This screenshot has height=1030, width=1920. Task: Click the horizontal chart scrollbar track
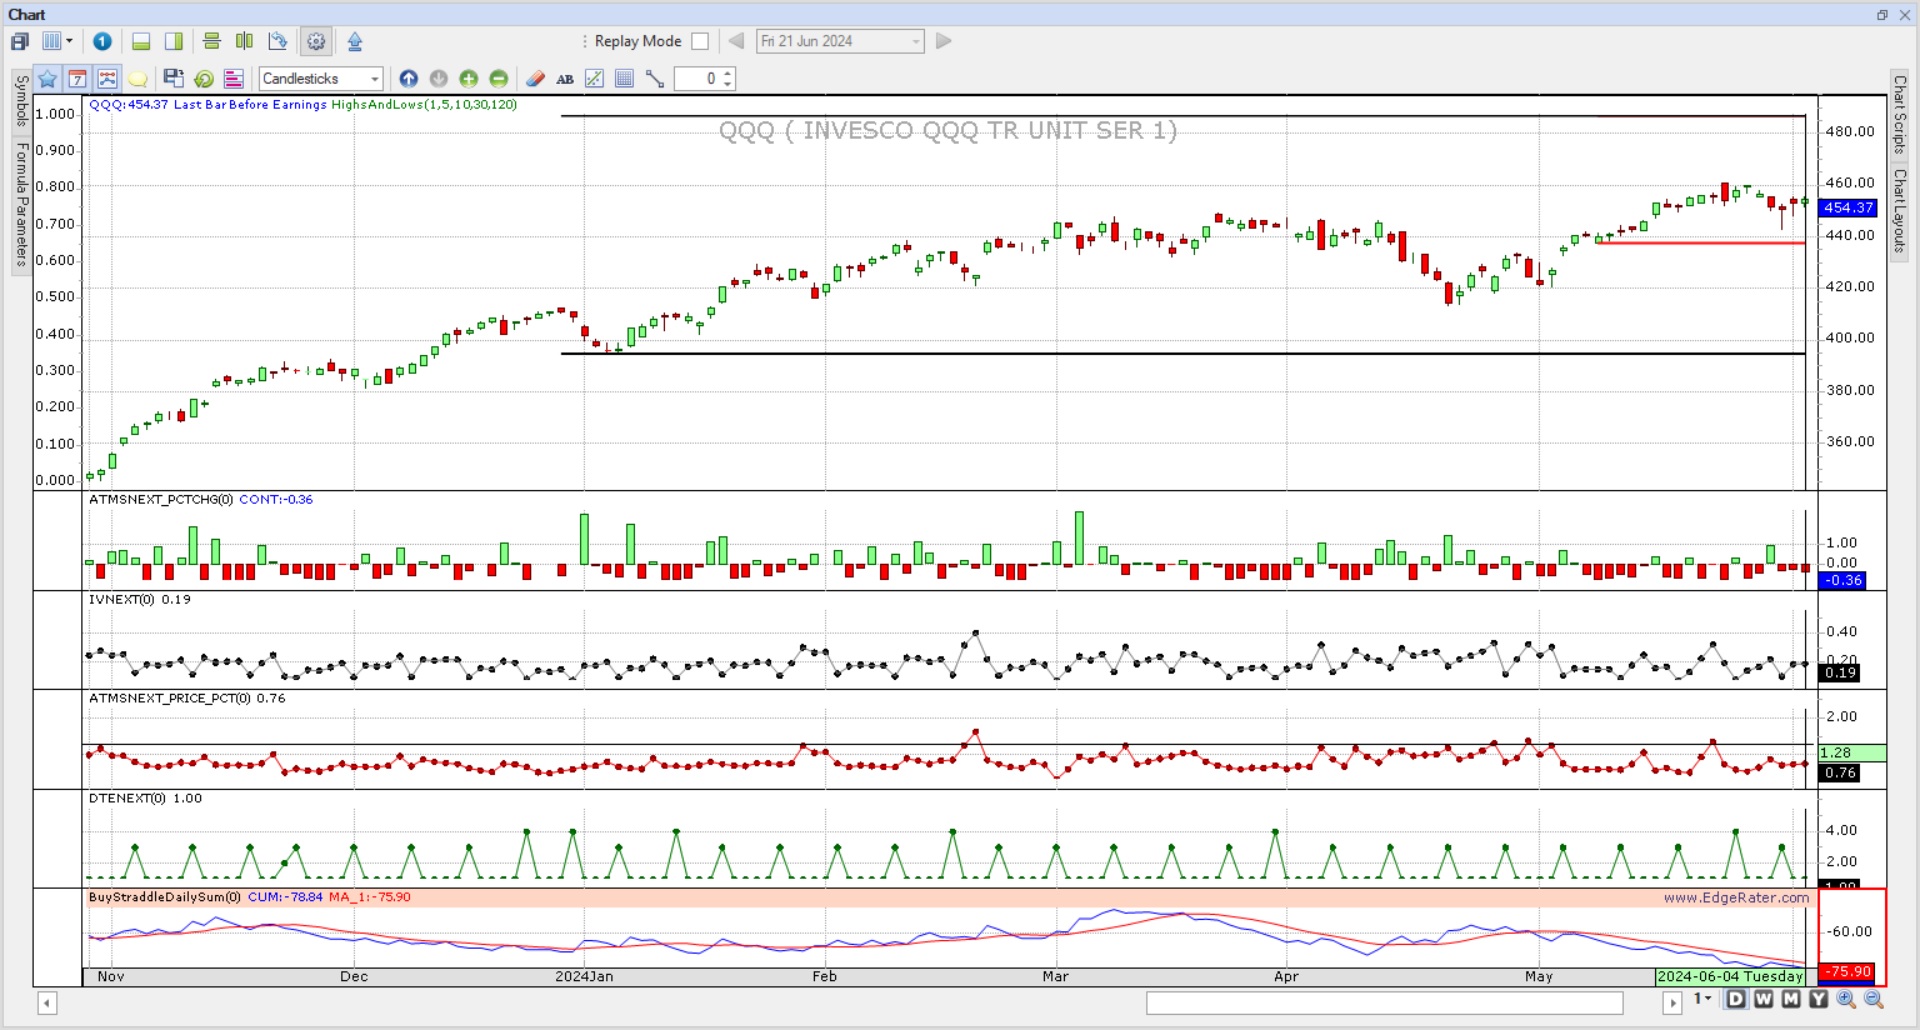pyautogui.click(x=1384, y=1002)
